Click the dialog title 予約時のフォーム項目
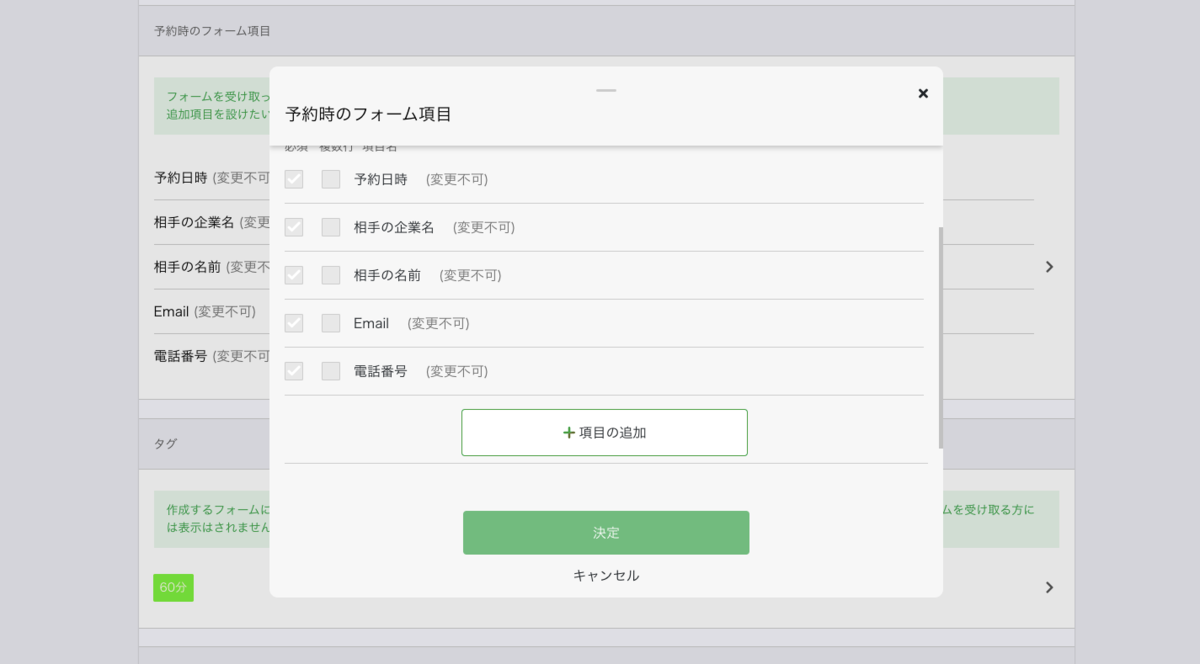This screenshot has height=664, width=1200. (369, 114)
